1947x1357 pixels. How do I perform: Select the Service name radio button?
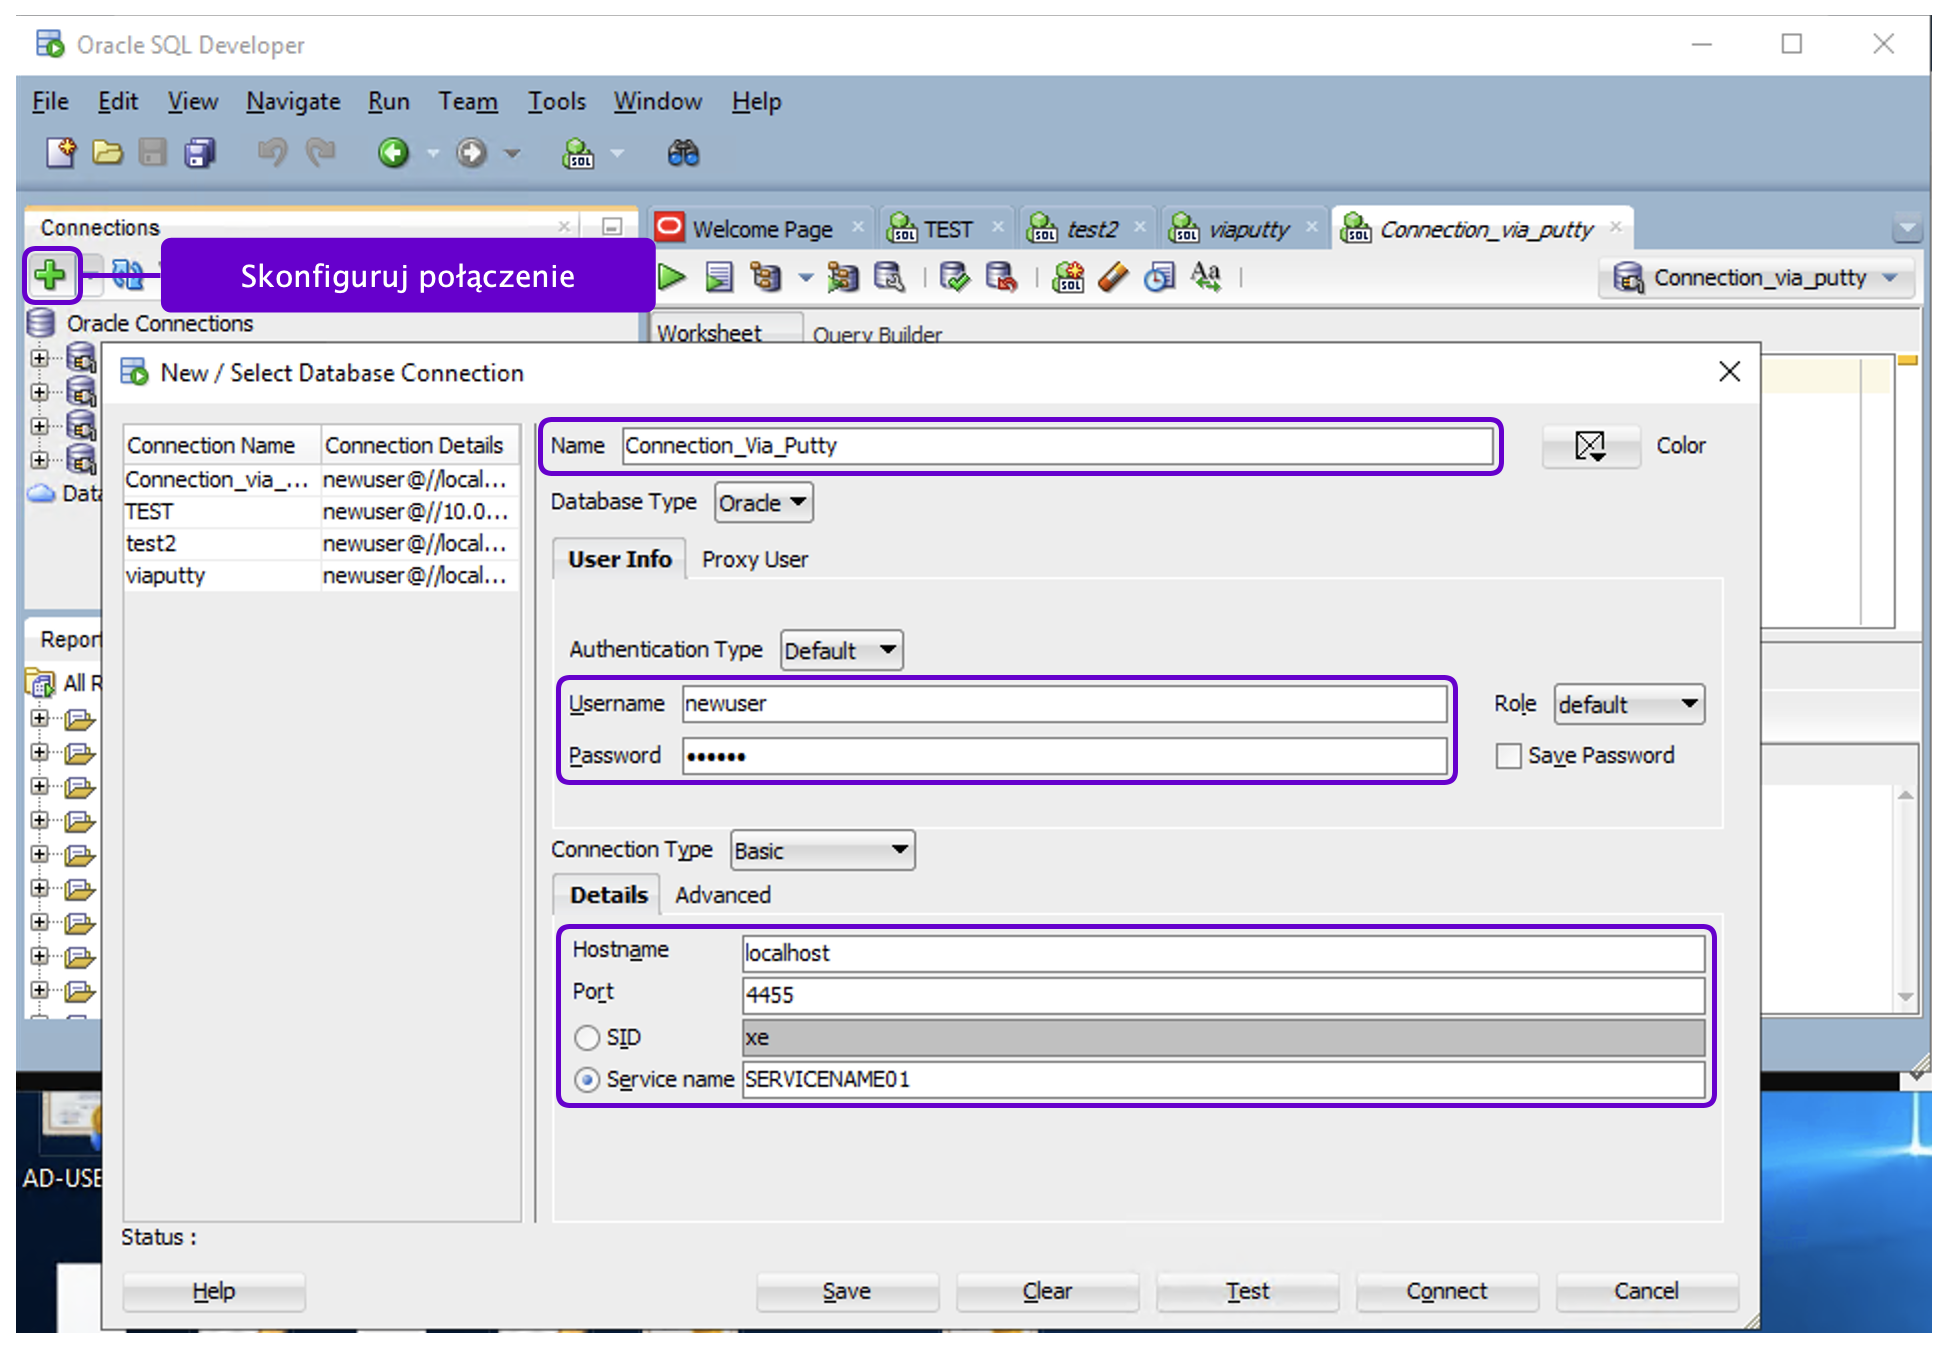[x=587, y=1080]
